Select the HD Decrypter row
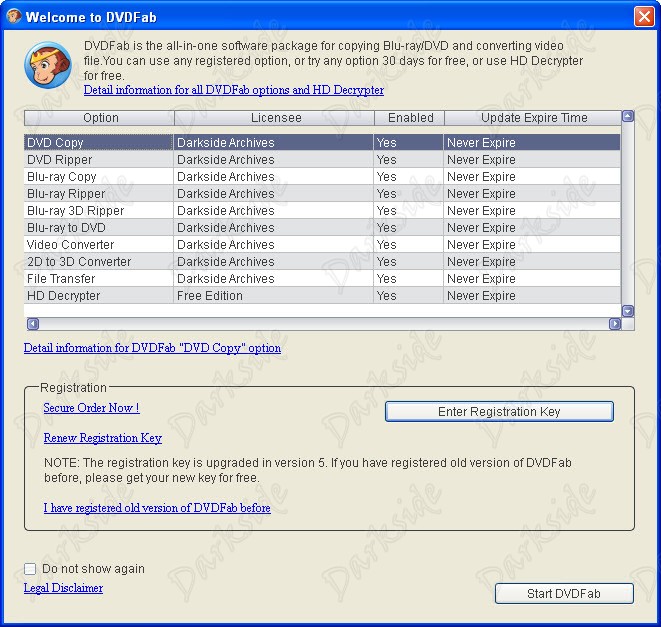Image resolution: width=661 pixels, height=627 pixels. point(322,296)
